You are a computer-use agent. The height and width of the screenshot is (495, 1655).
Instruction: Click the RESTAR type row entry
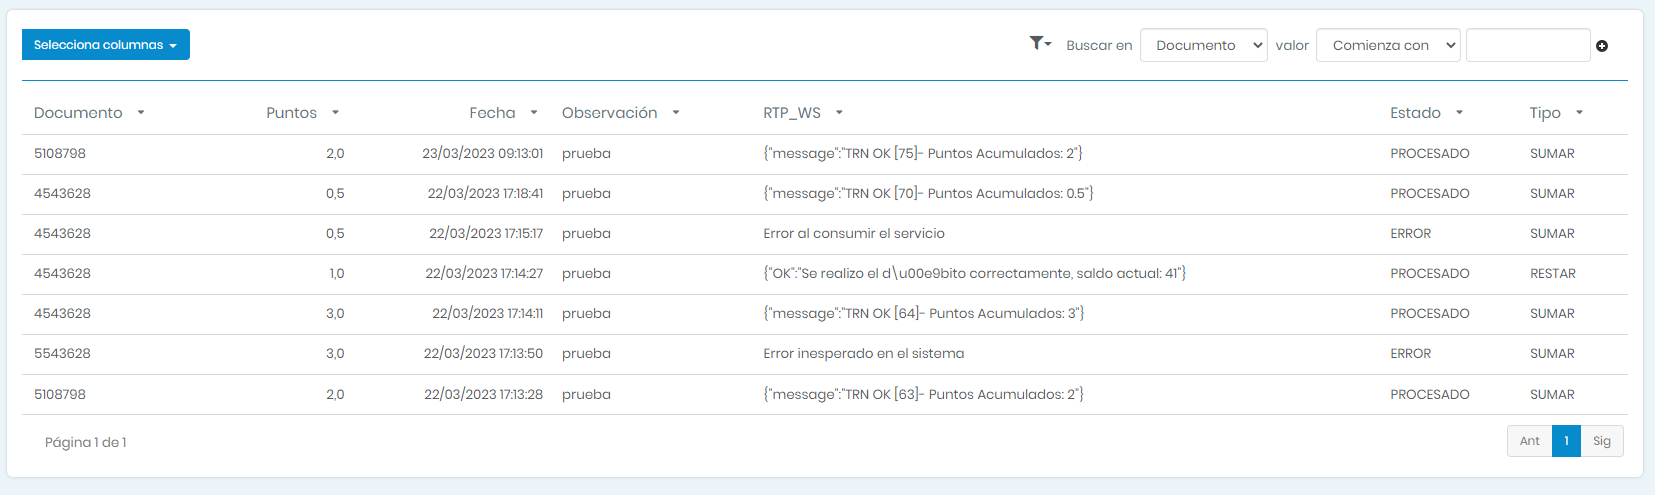pos(1552,274)
